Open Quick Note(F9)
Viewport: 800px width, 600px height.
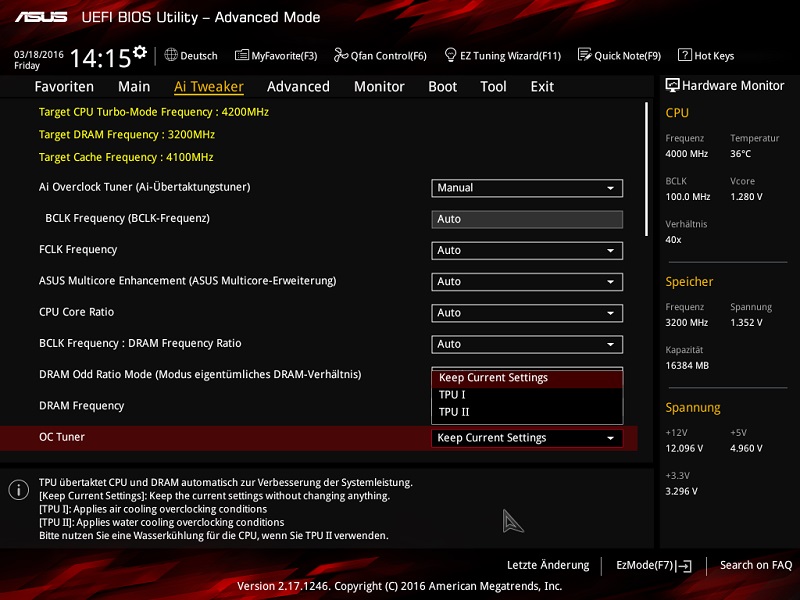coord(619,56)
